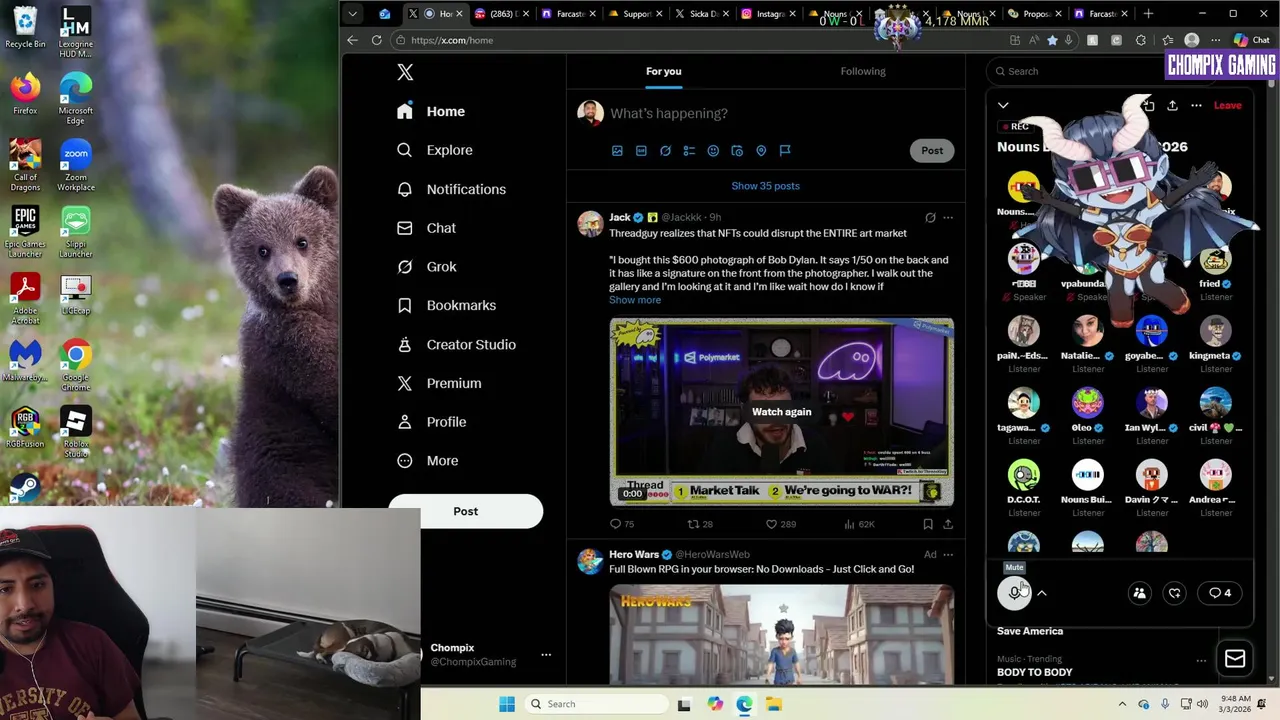The width and height of the screenshot is (1280, 720).
Task: Open more options on Hero Wars ad
Action: point(948,554)
